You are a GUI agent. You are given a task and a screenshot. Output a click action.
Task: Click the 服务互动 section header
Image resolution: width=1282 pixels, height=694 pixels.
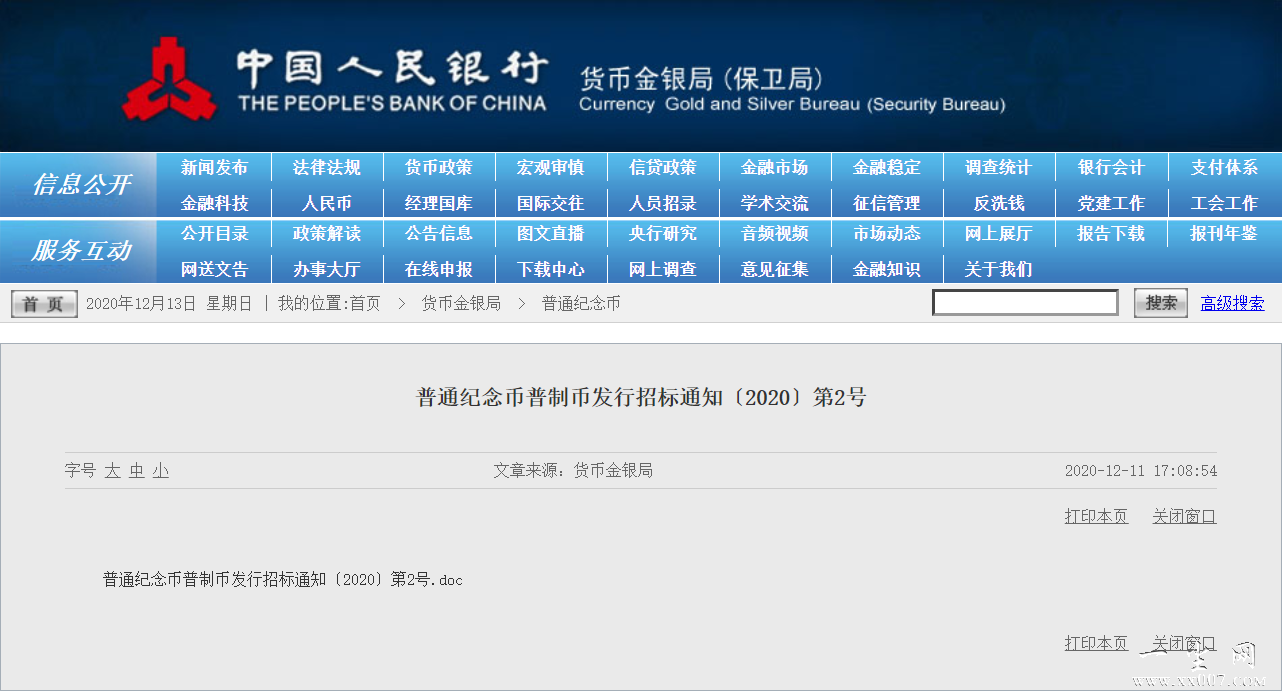coord(81,251)
